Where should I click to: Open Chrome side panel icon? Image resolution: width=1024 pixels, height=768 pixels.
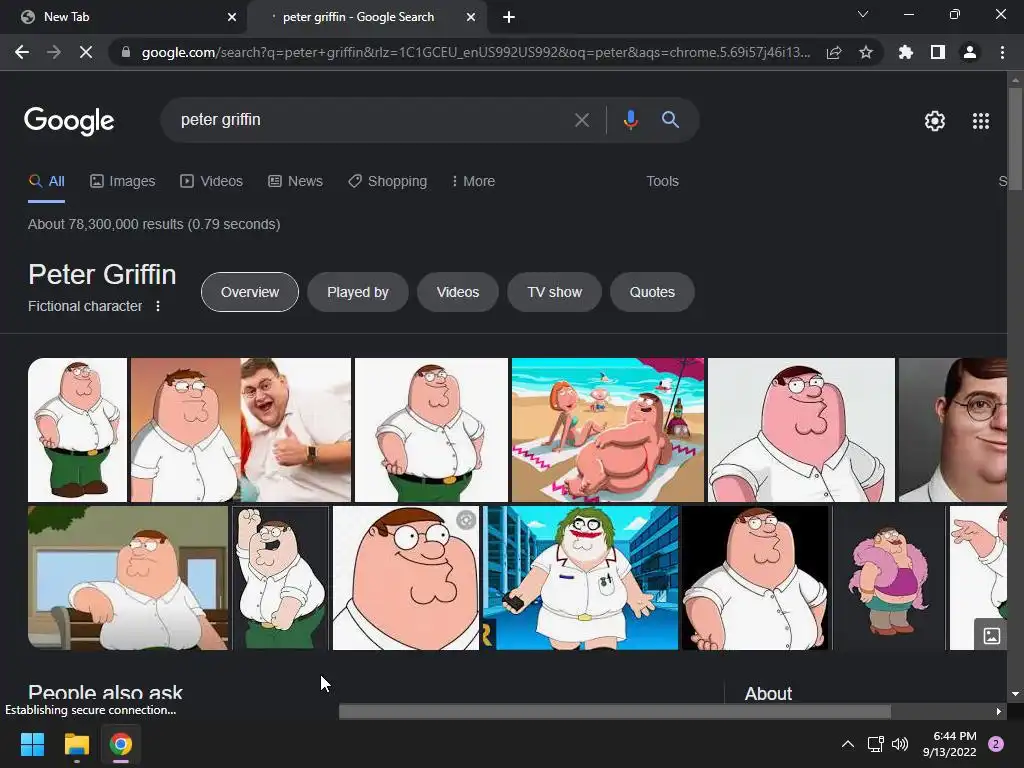pos(938,52)
